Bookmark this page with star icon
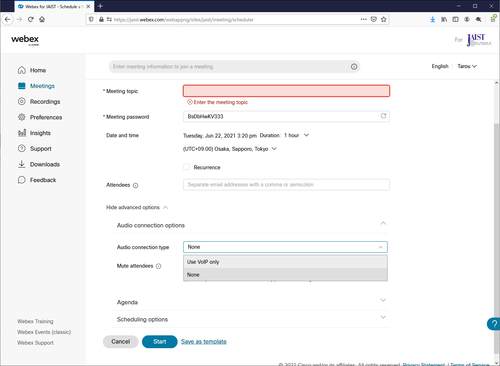The height and width of the screenshot is (366, 500). click(384, 19)
